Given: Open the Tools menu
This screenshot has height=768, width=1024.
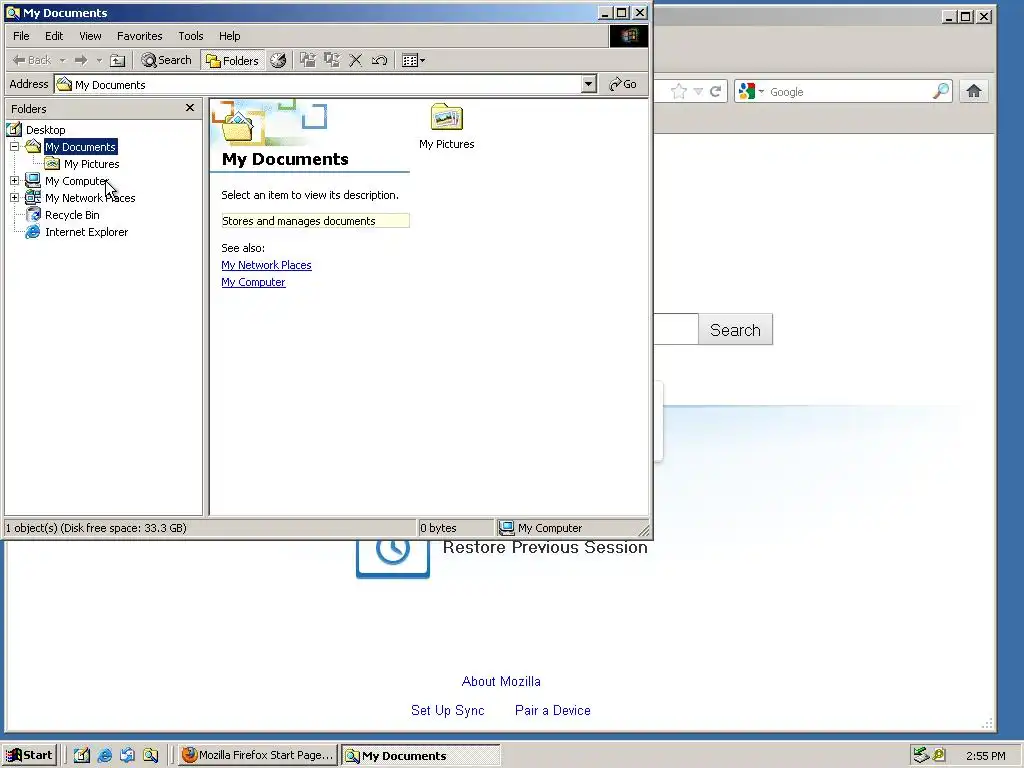Looking at the screenshot, I should (191, 36).
